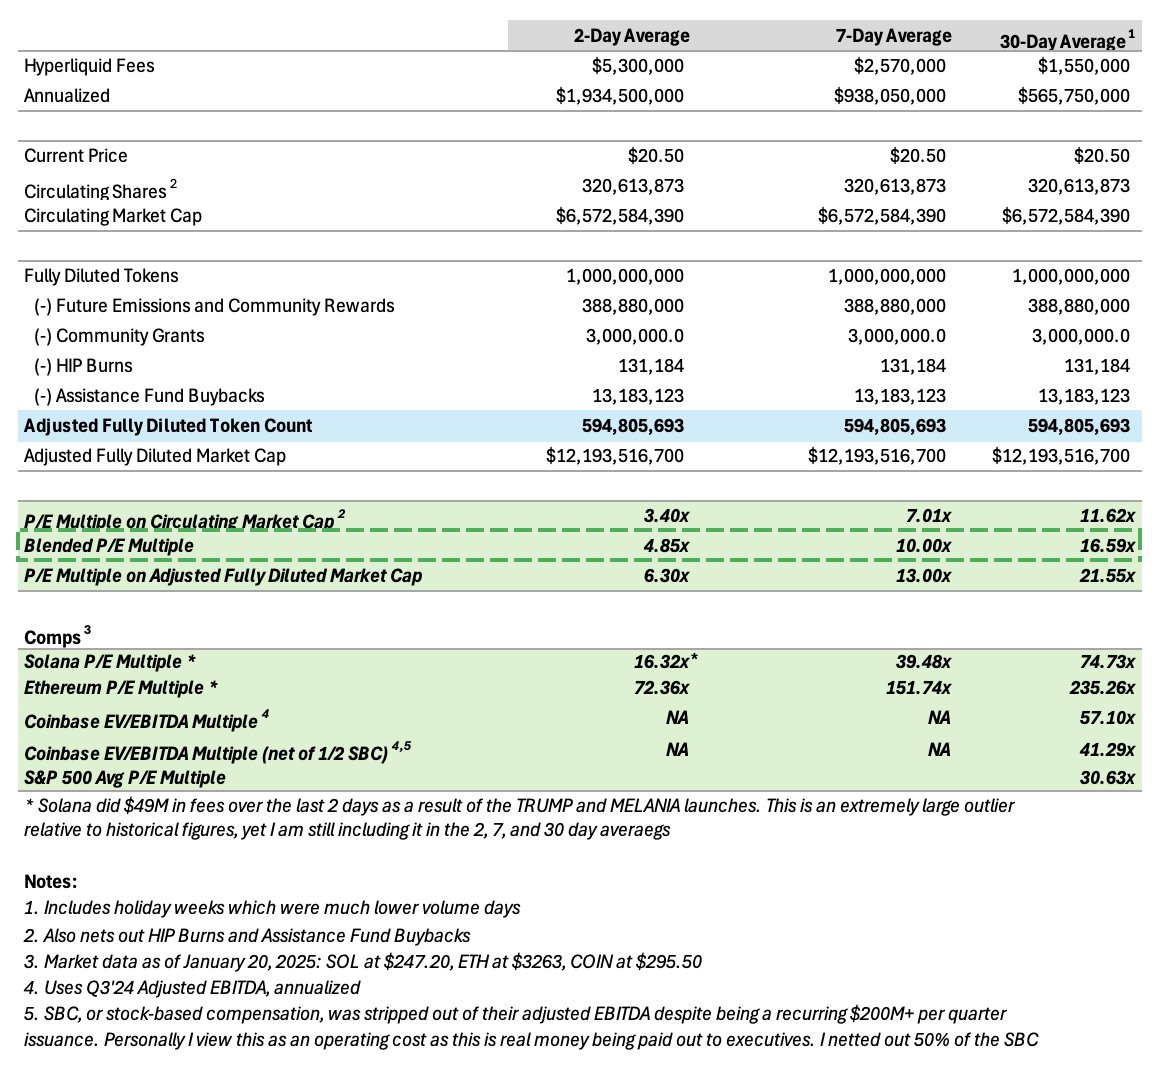Viewport: 1156px width, 1066px height.
Task: Click the "Comps" section heading
Action: (58, 635)
